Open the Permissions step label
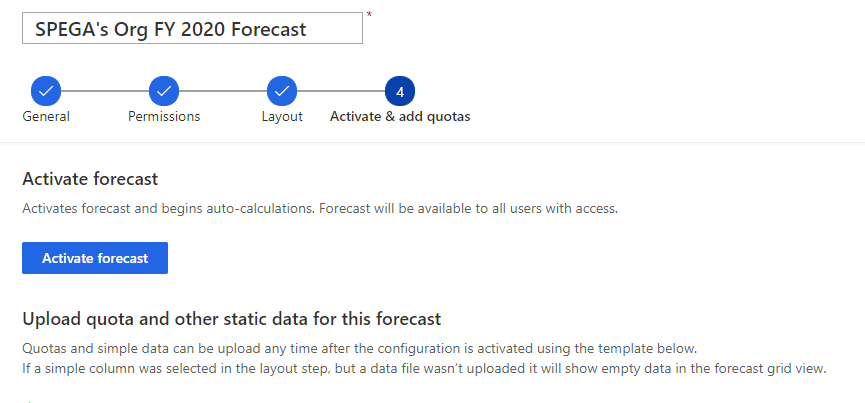865x403 pixels. (x=164, y=116)
